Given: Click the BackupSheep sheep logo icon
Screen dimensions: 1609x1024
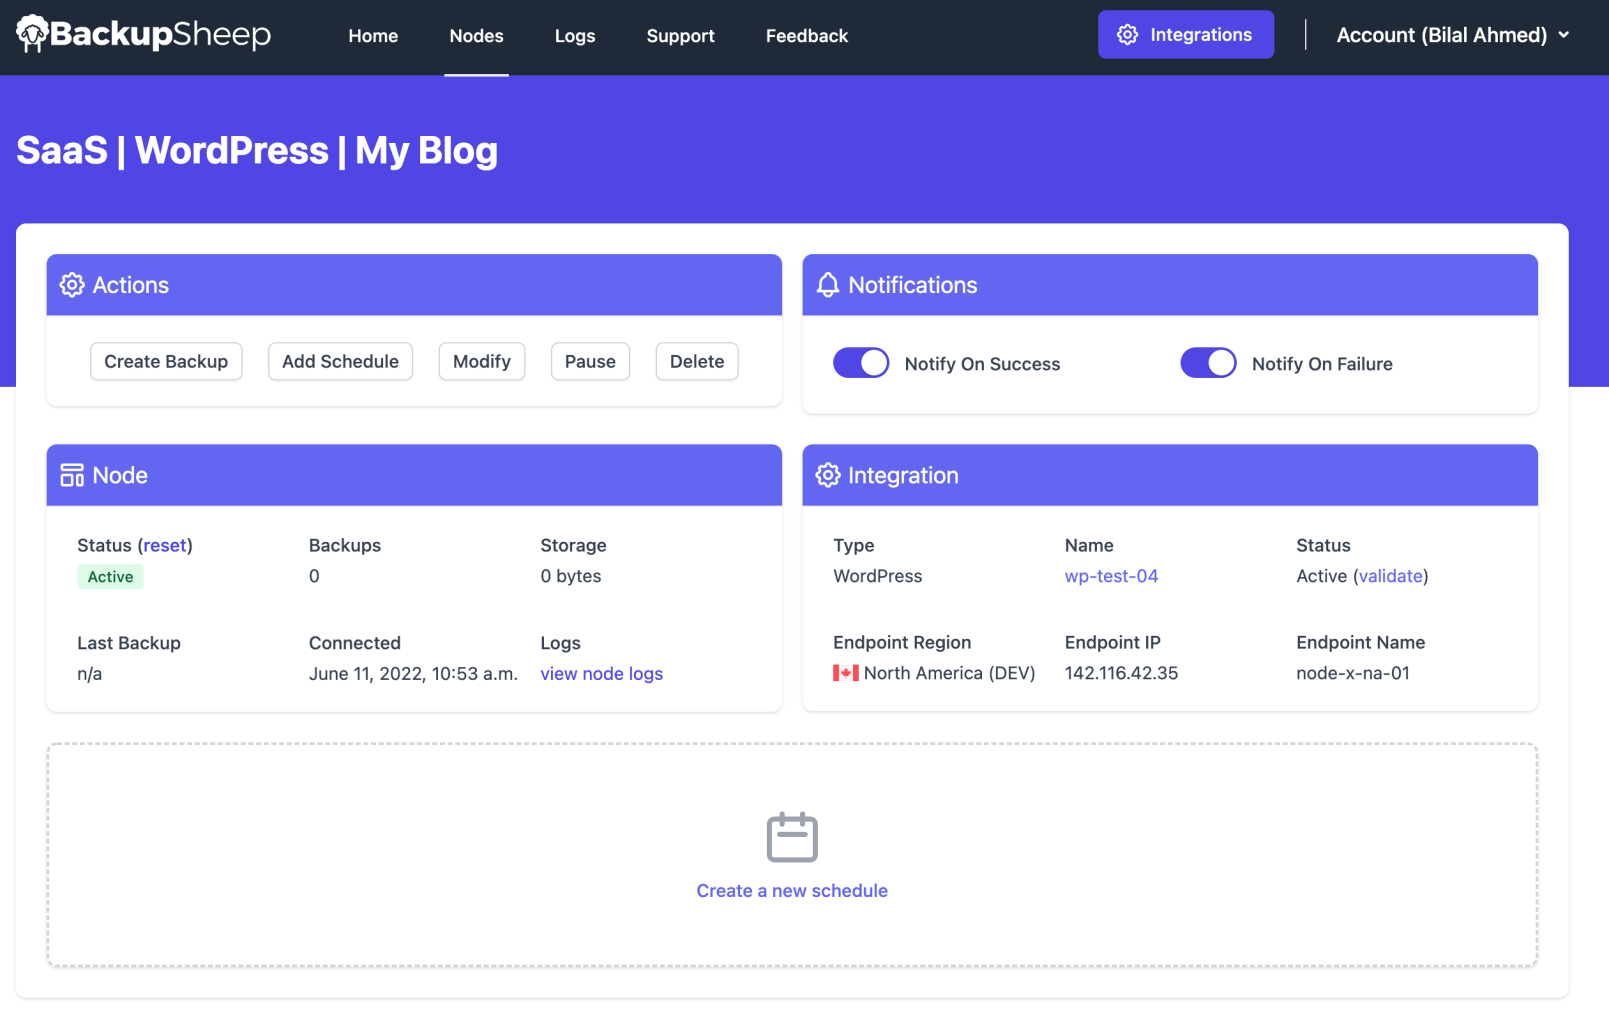Looking at the screenshot, I should point(33,34).
